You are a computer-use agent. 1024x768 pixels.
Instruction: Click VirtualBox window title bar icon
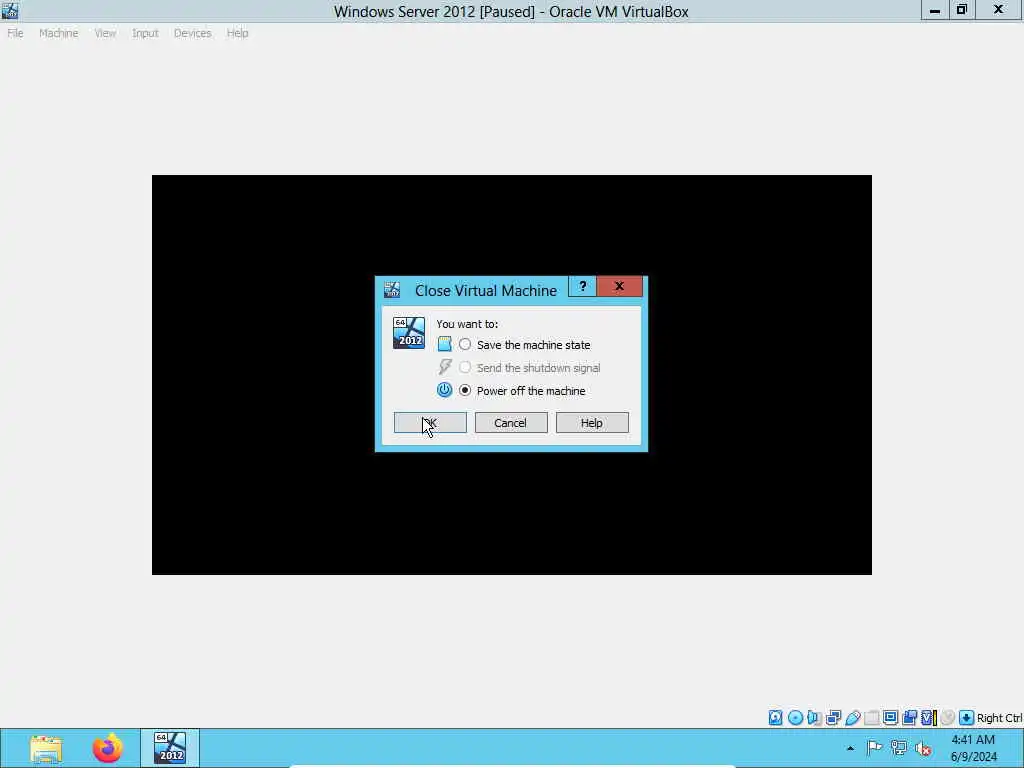(x=10, y=10)
